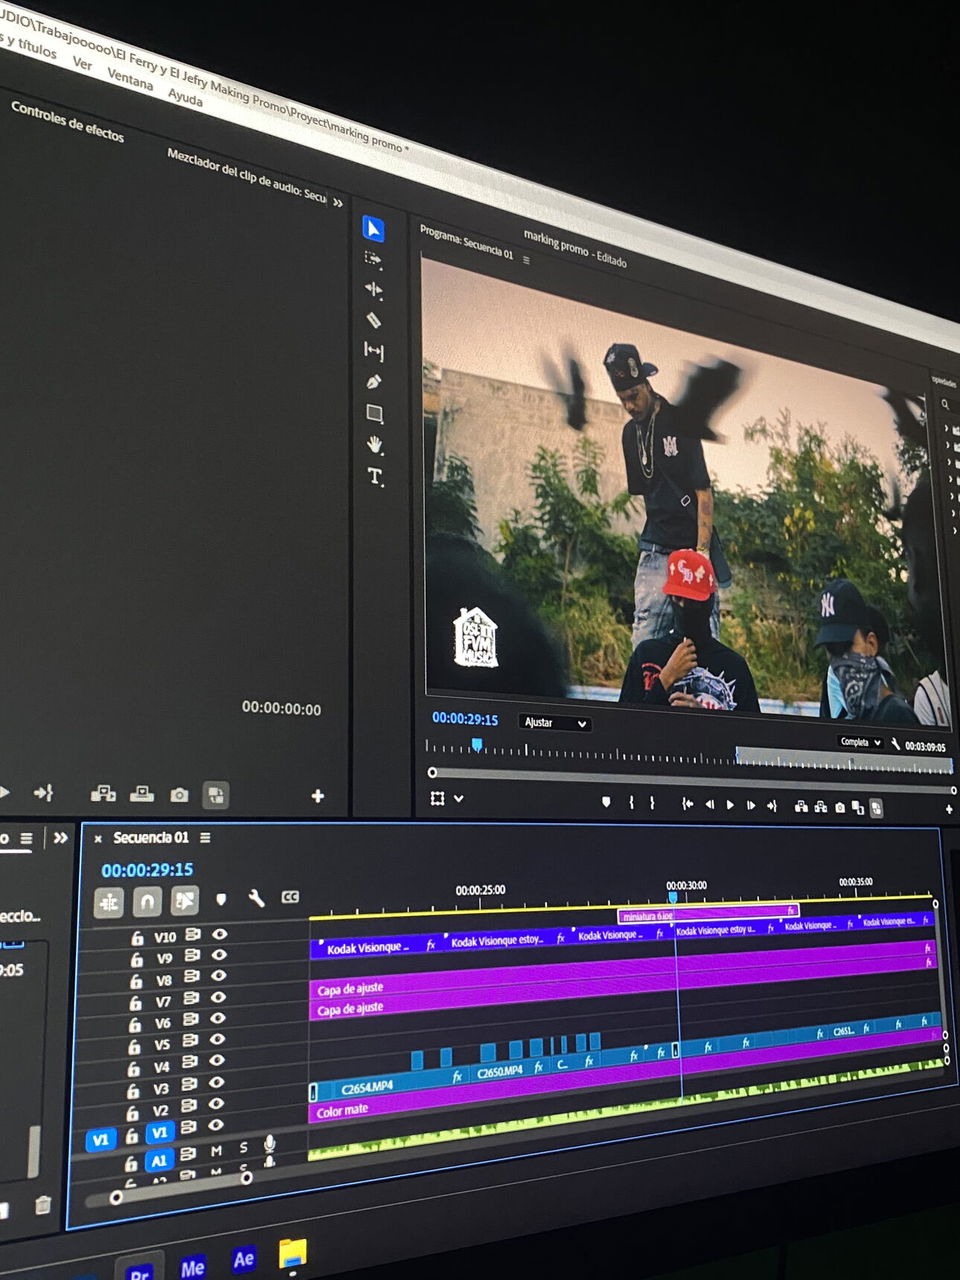Open Program monitor button editor plus
The height and width of the screenshot is (1280, 960).
click(949, 808)
